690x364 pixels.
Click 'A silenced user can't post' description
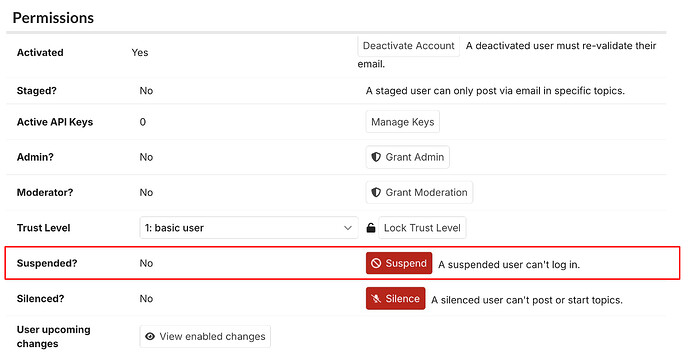pyautogui.click(x=527, y=300)
